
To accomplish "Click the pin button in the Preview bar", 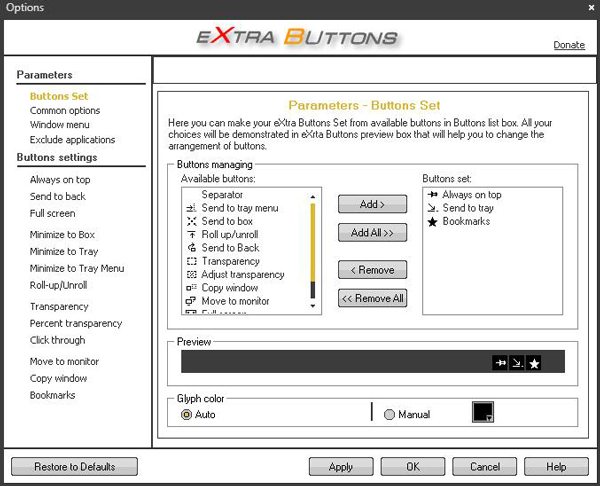I will (500, 363).
